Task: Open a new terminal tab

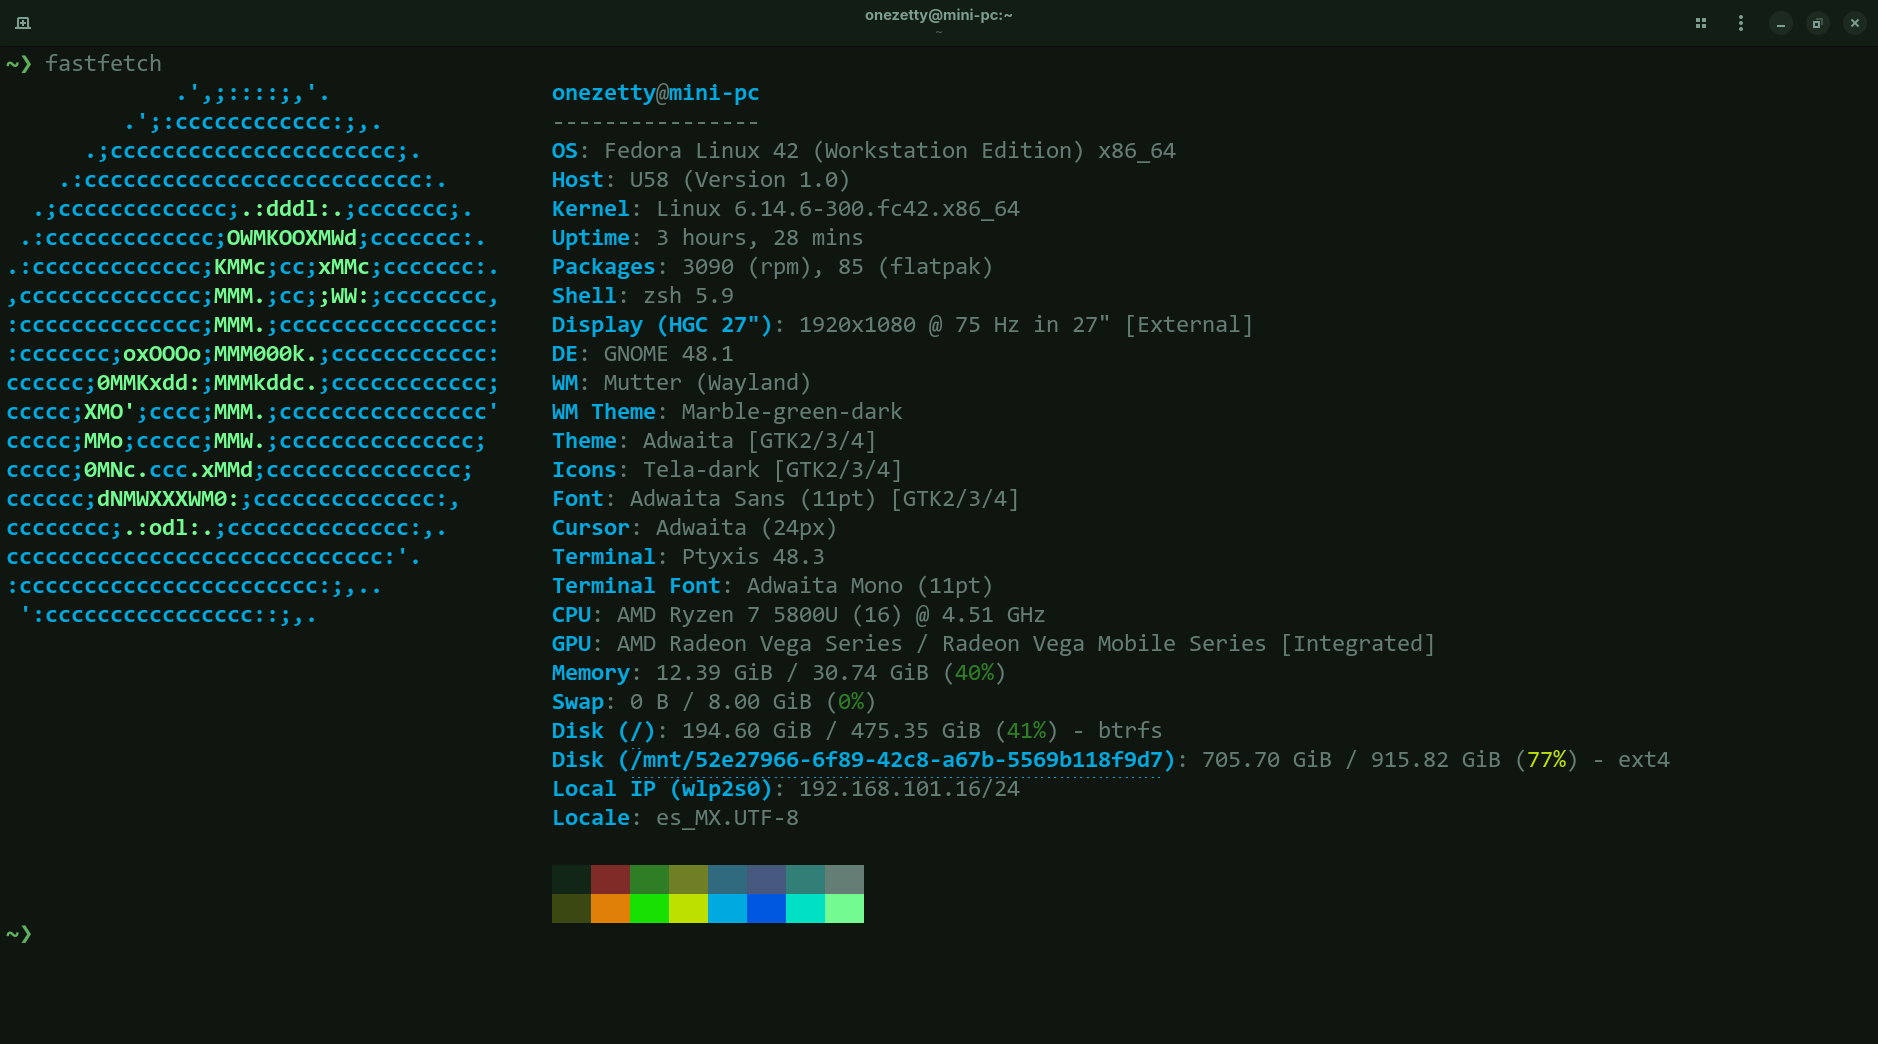Action: pyautogui.click(x=24, y=22)
